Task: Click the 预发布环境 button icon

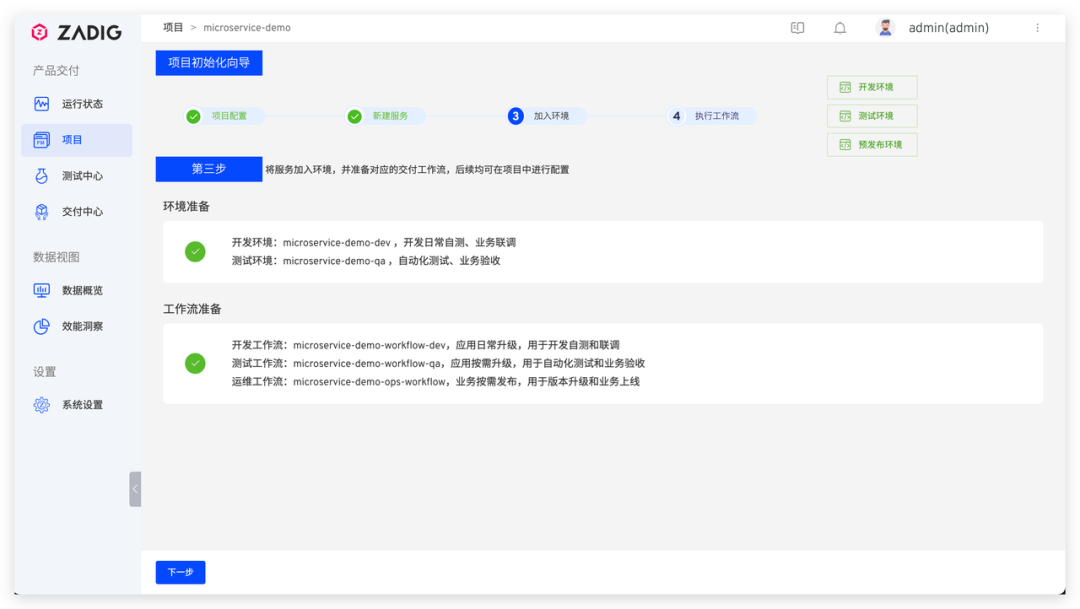Action: tap(845, 145)
